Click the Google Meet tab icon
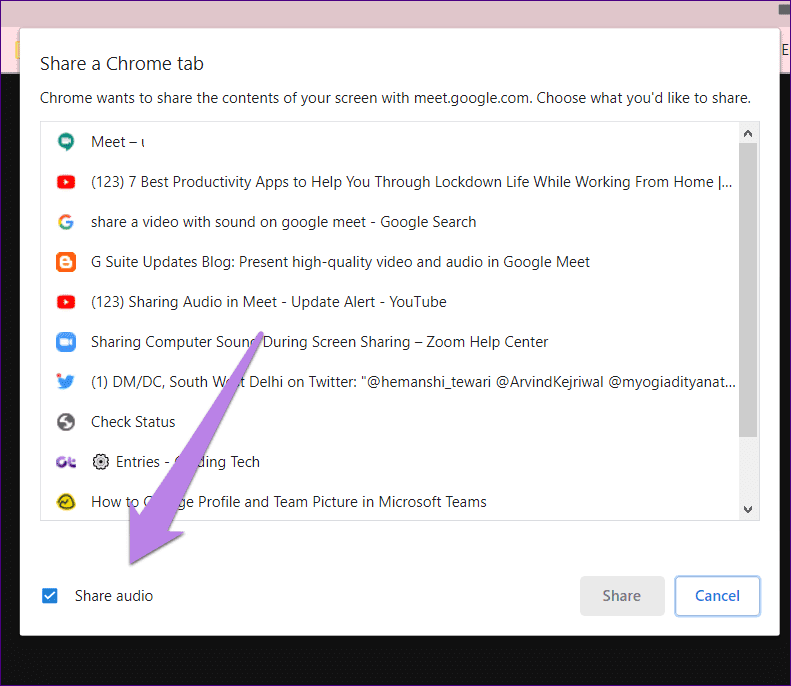 point(66,142)
